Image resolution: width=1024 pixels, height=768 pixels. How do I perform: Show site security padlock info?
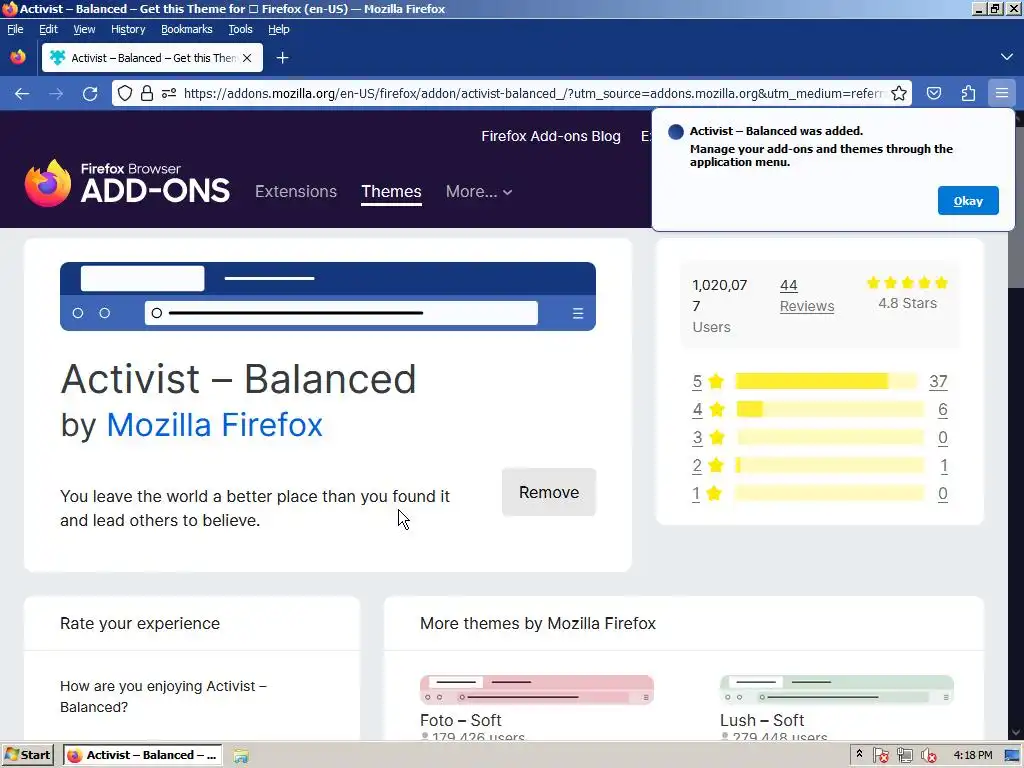(147, 93)
